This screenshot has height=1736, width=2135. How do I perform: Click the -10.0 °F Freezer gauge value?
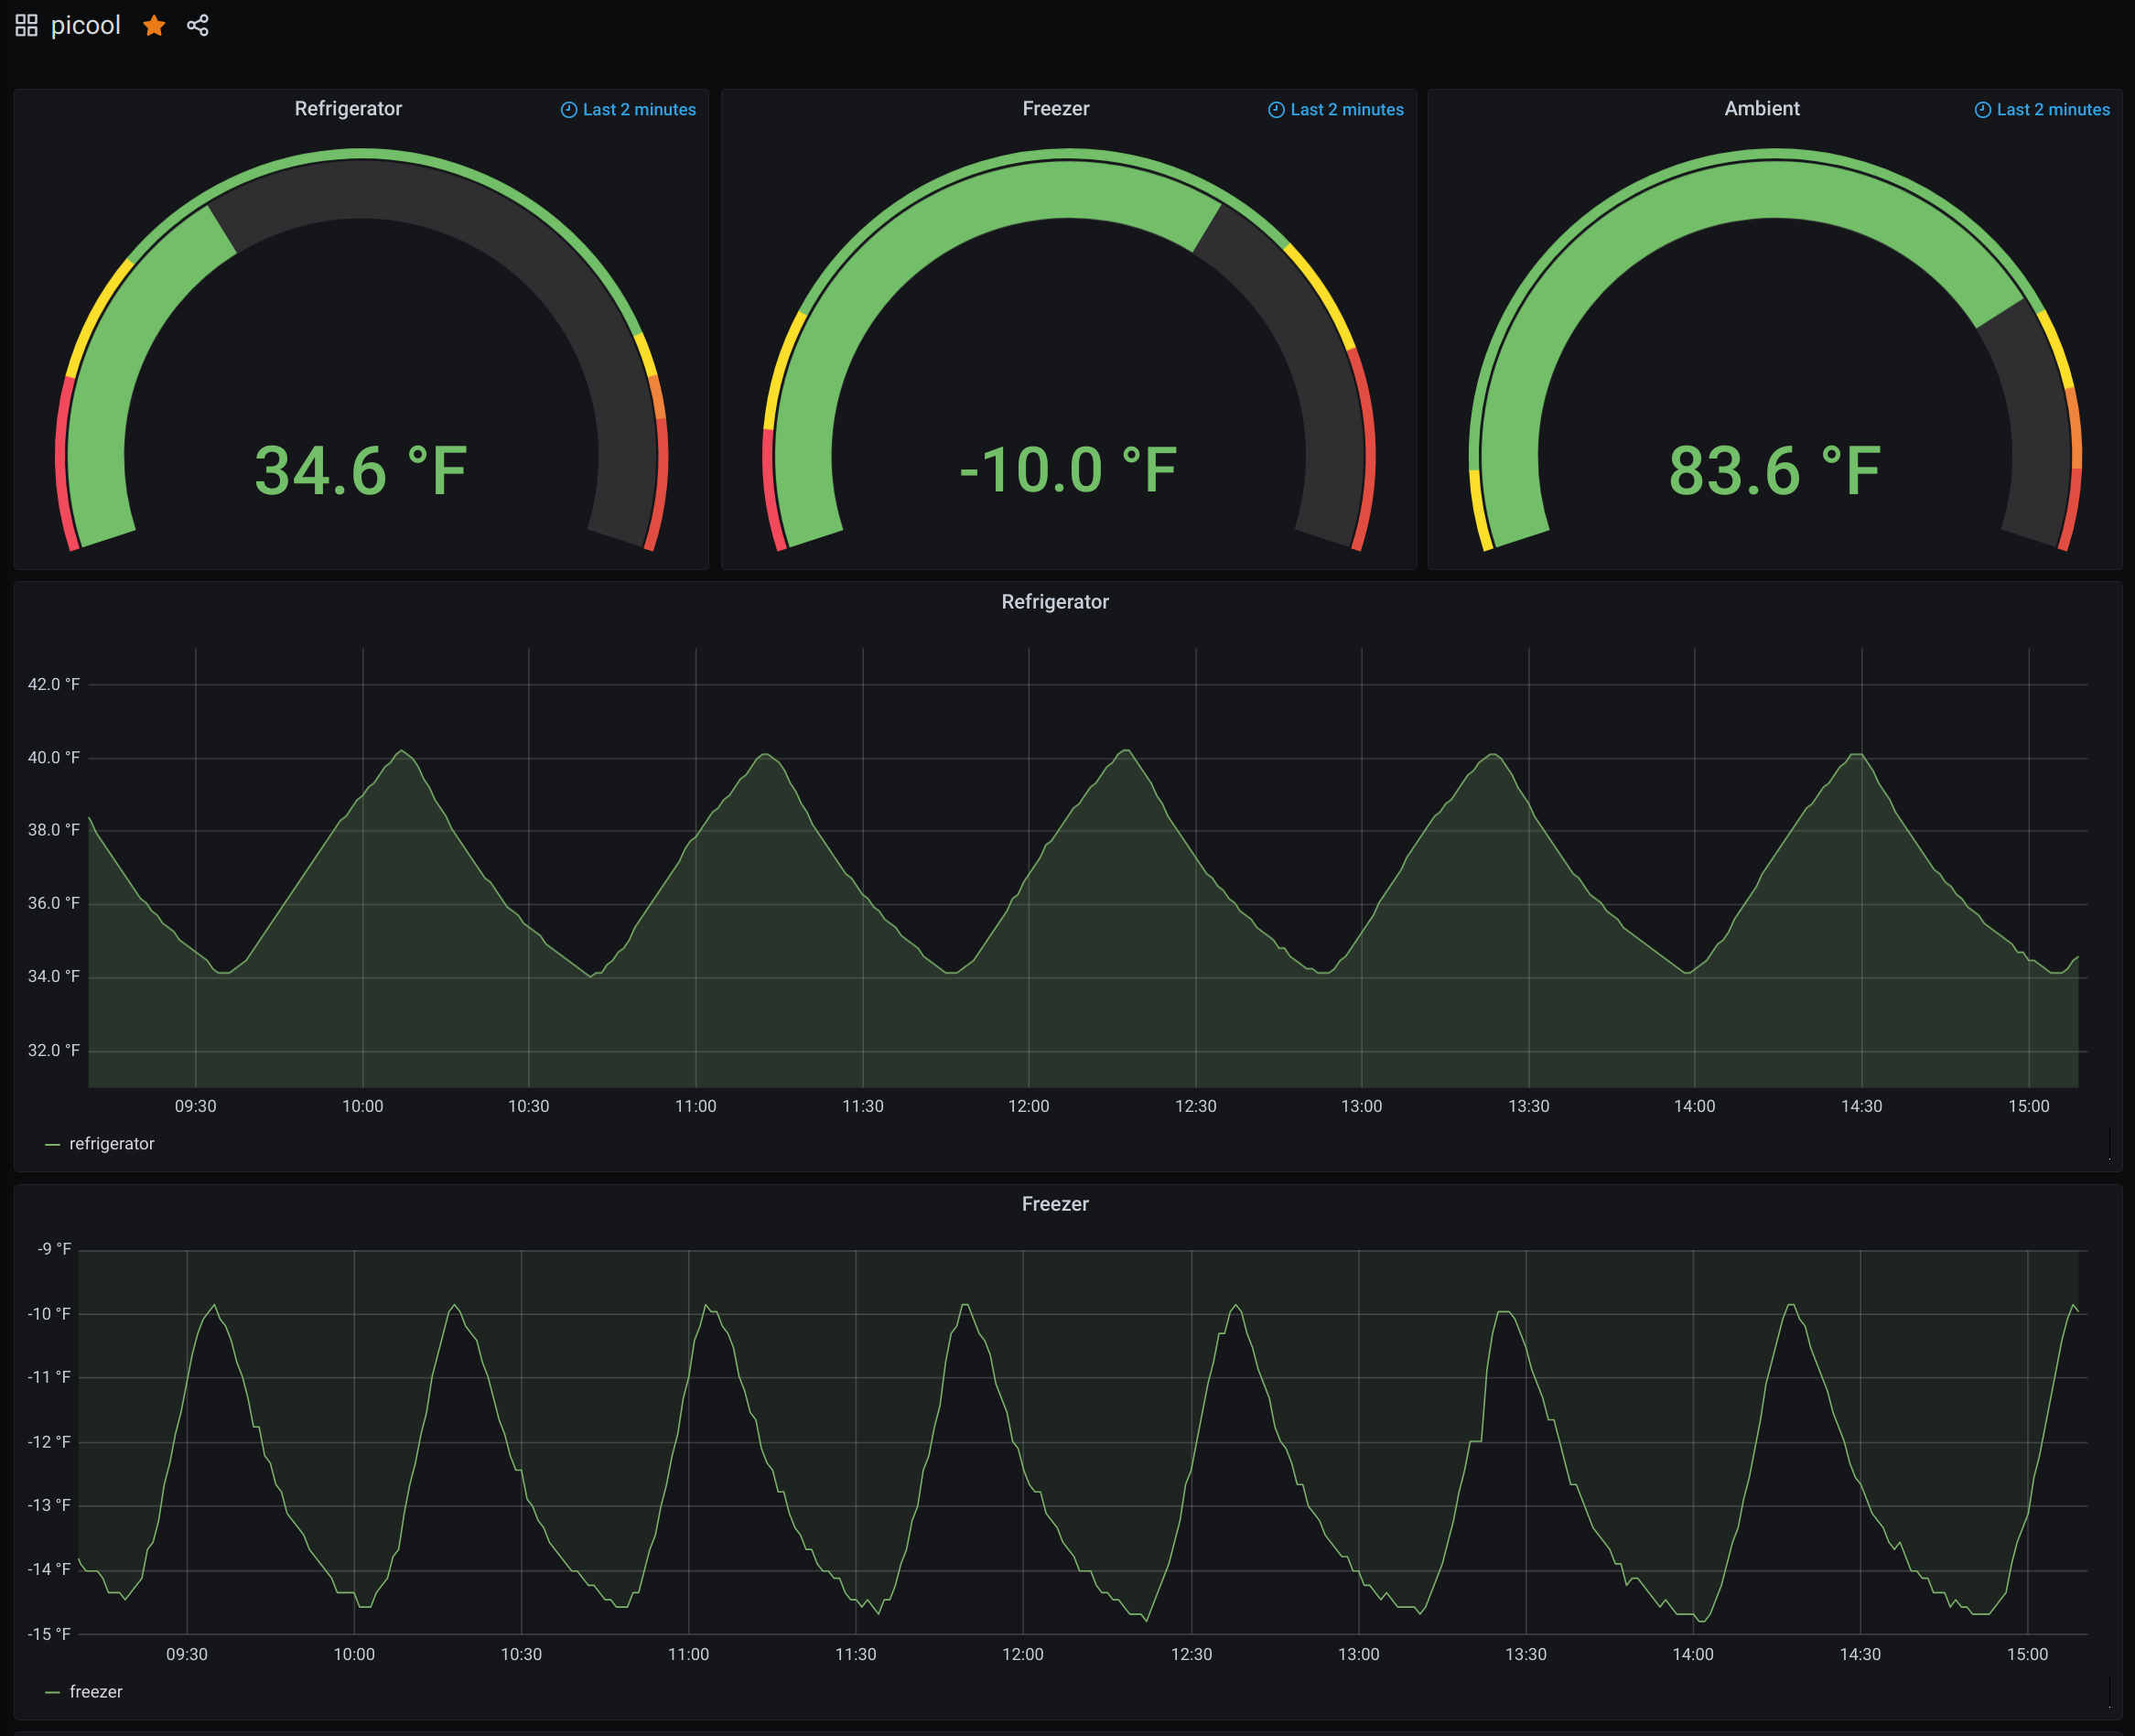(1068, 471)
